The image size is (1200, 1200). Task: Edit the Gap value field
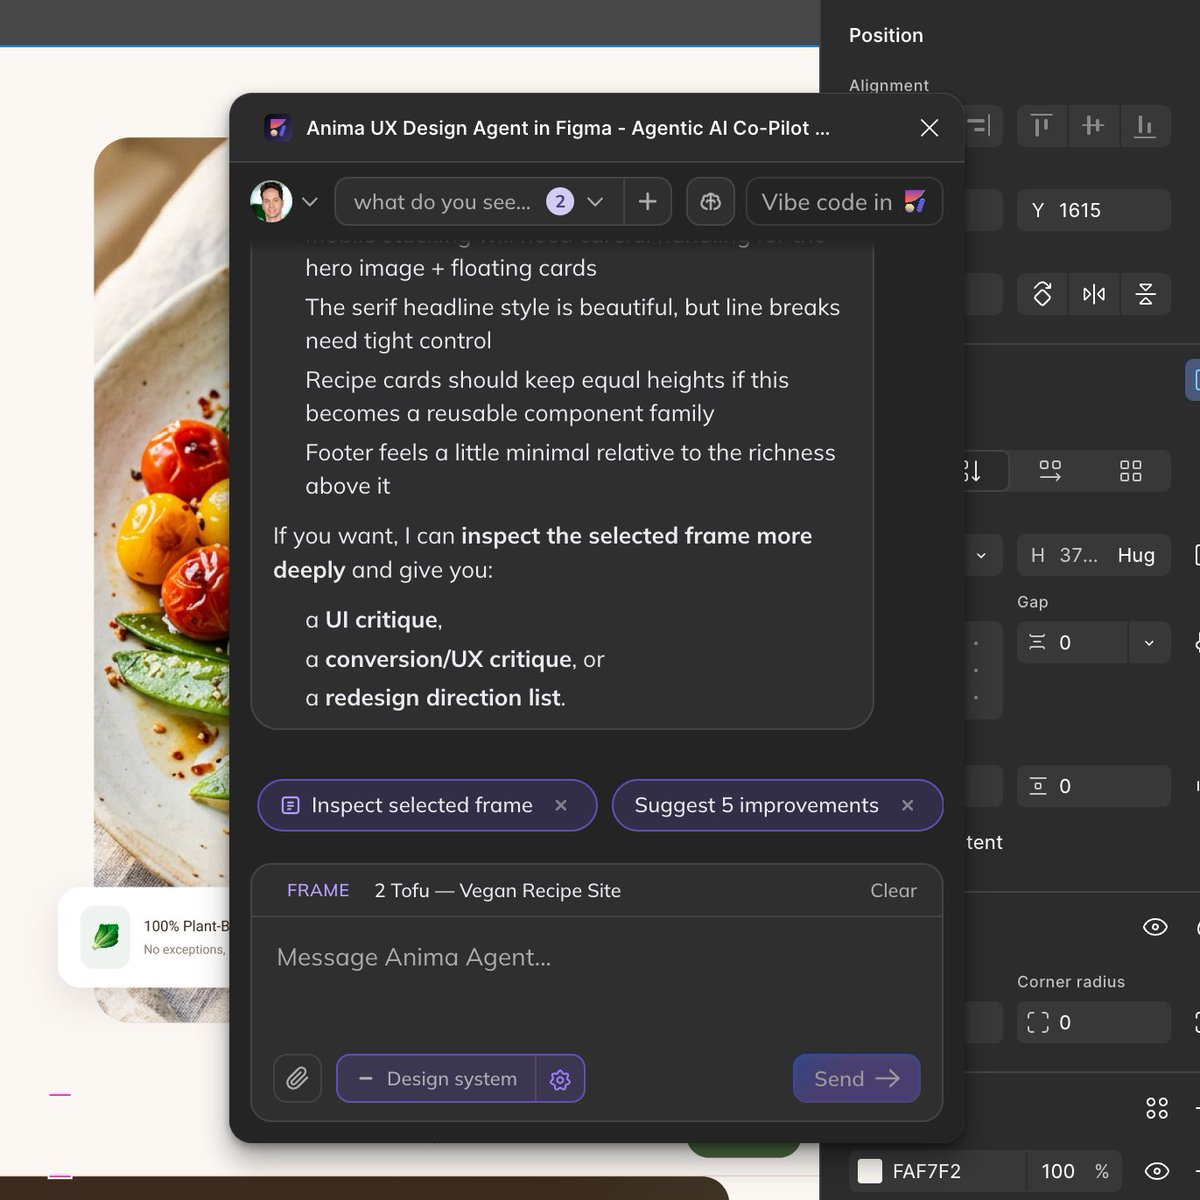click(1073, 642)
